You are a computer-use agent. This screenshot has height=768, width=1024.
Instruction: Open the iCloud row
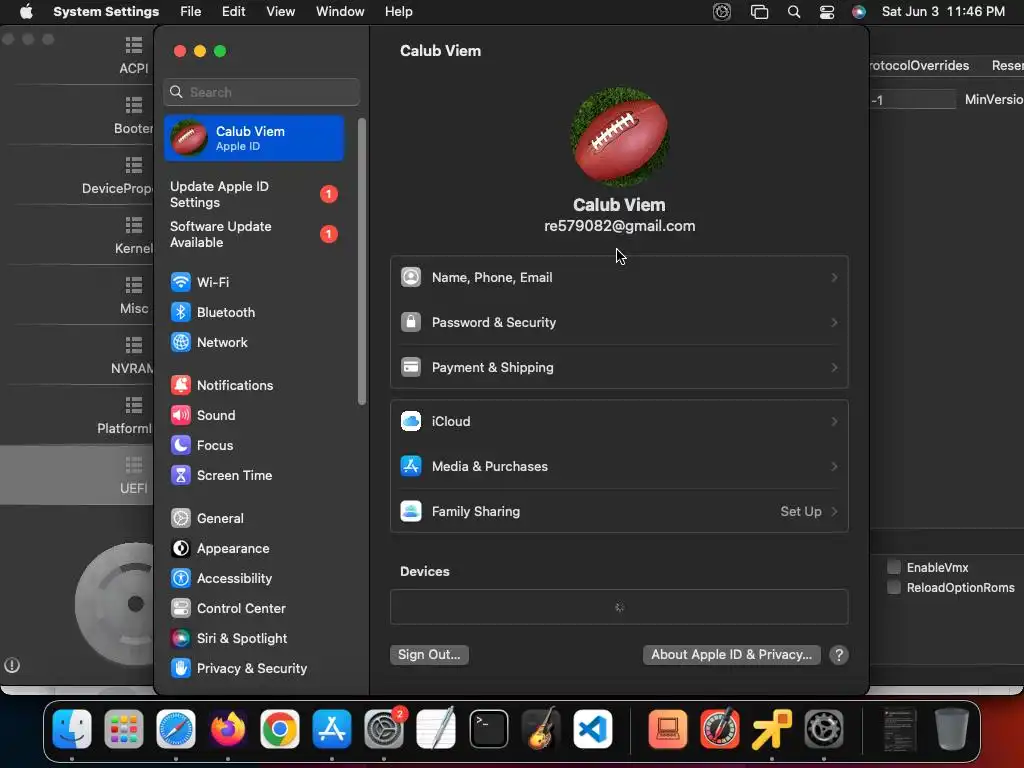[619, 421]
